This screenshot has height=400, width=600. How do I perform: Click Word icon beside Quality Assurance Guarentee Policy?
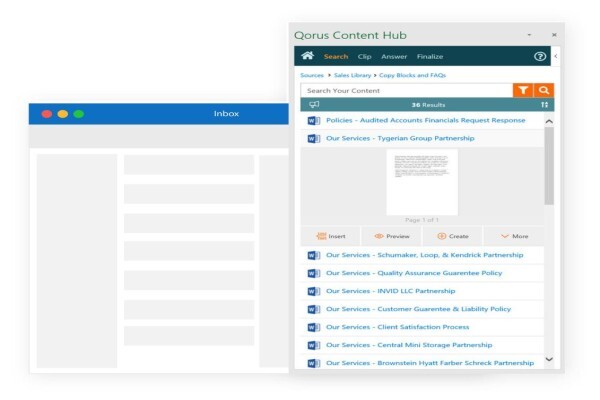tap(314, 273)
